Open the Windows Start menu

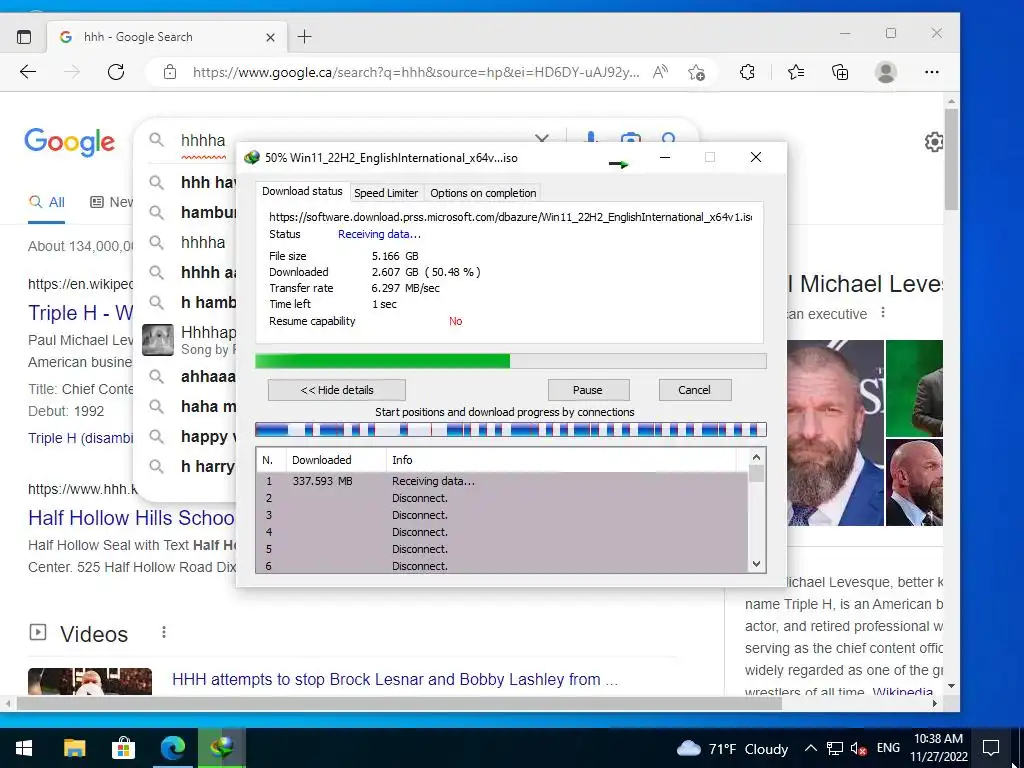tap(24, 748)
